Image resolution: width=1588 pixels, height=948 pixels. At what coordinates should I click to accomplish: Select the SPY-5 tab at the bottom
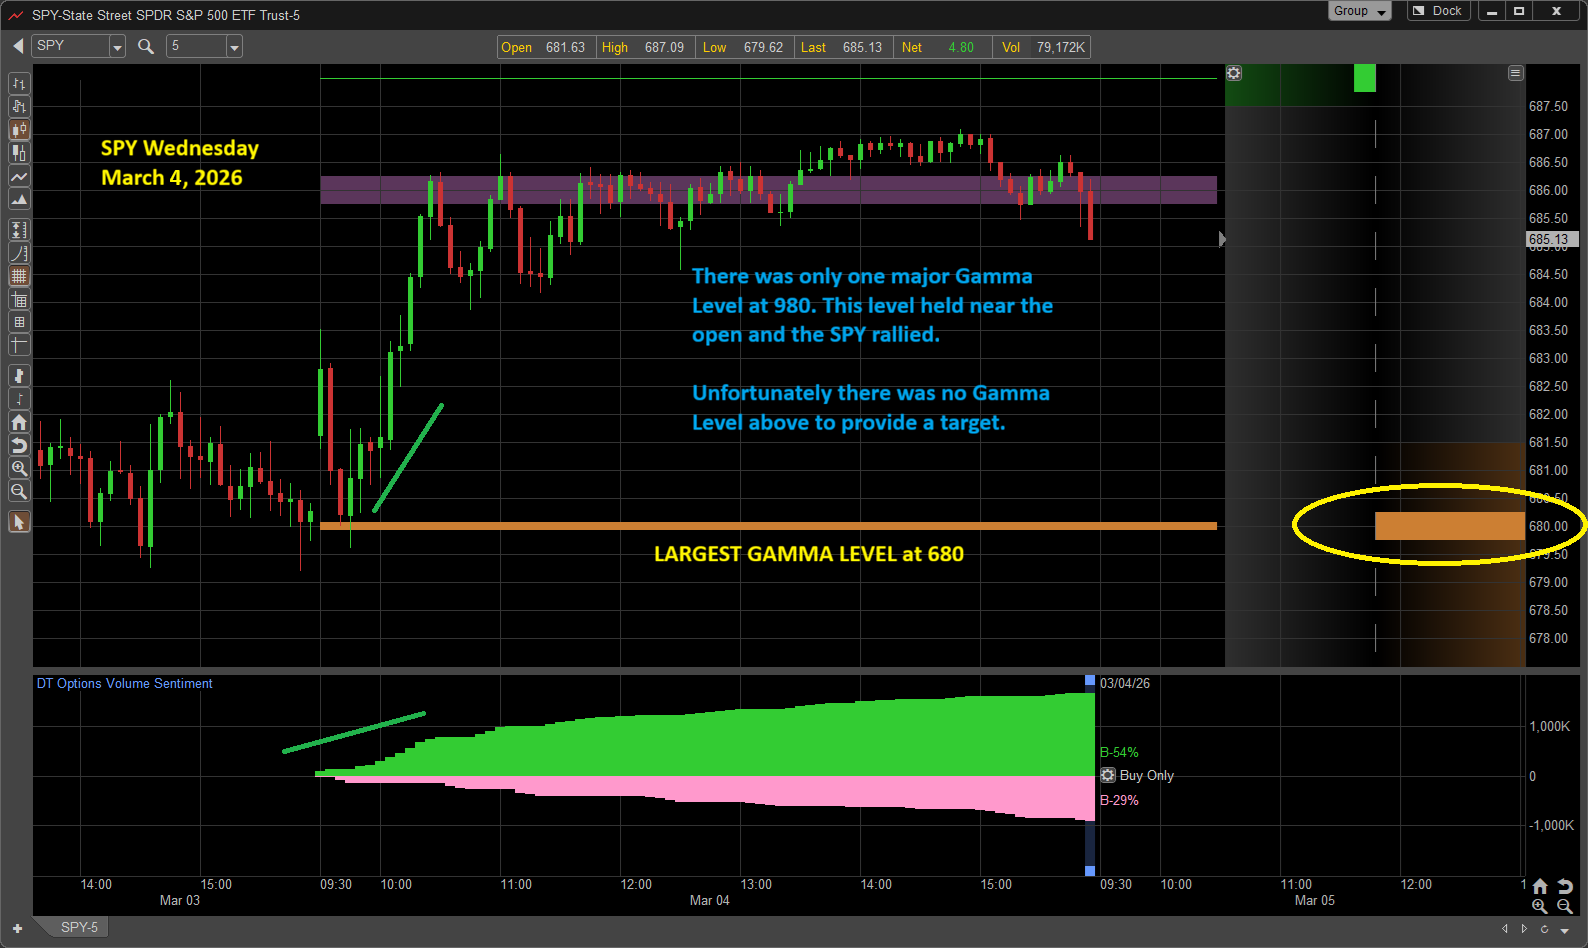coord(79,927)
